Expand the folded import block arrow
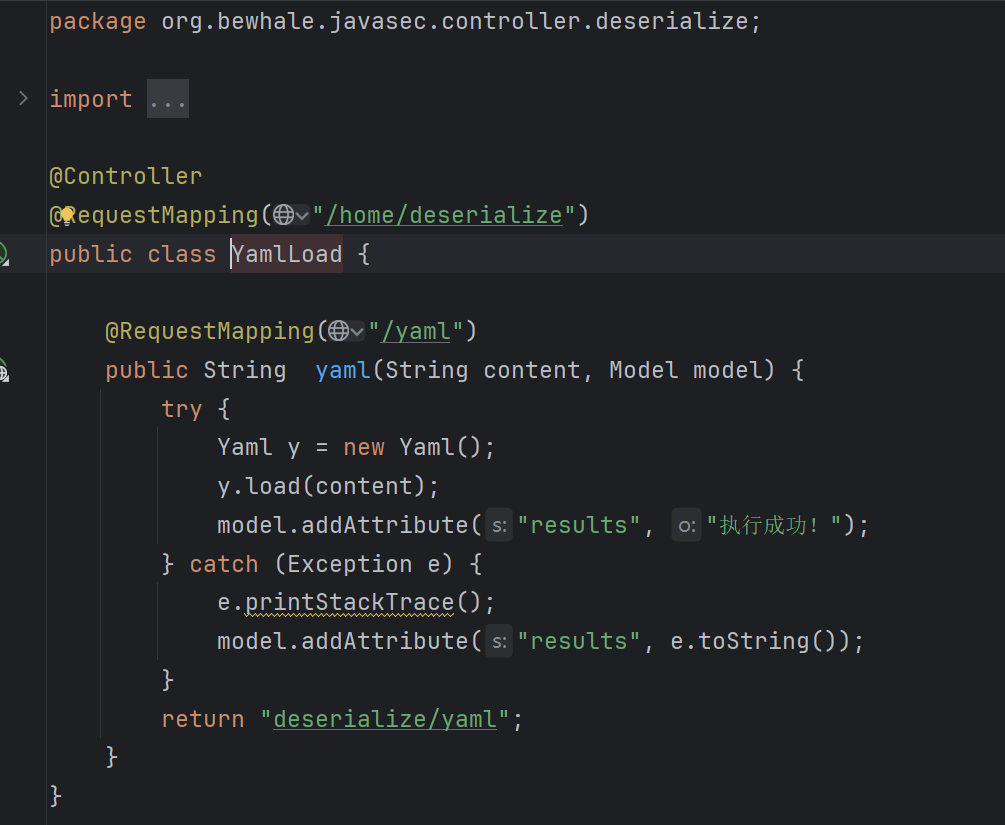 [x=23, y=99]
